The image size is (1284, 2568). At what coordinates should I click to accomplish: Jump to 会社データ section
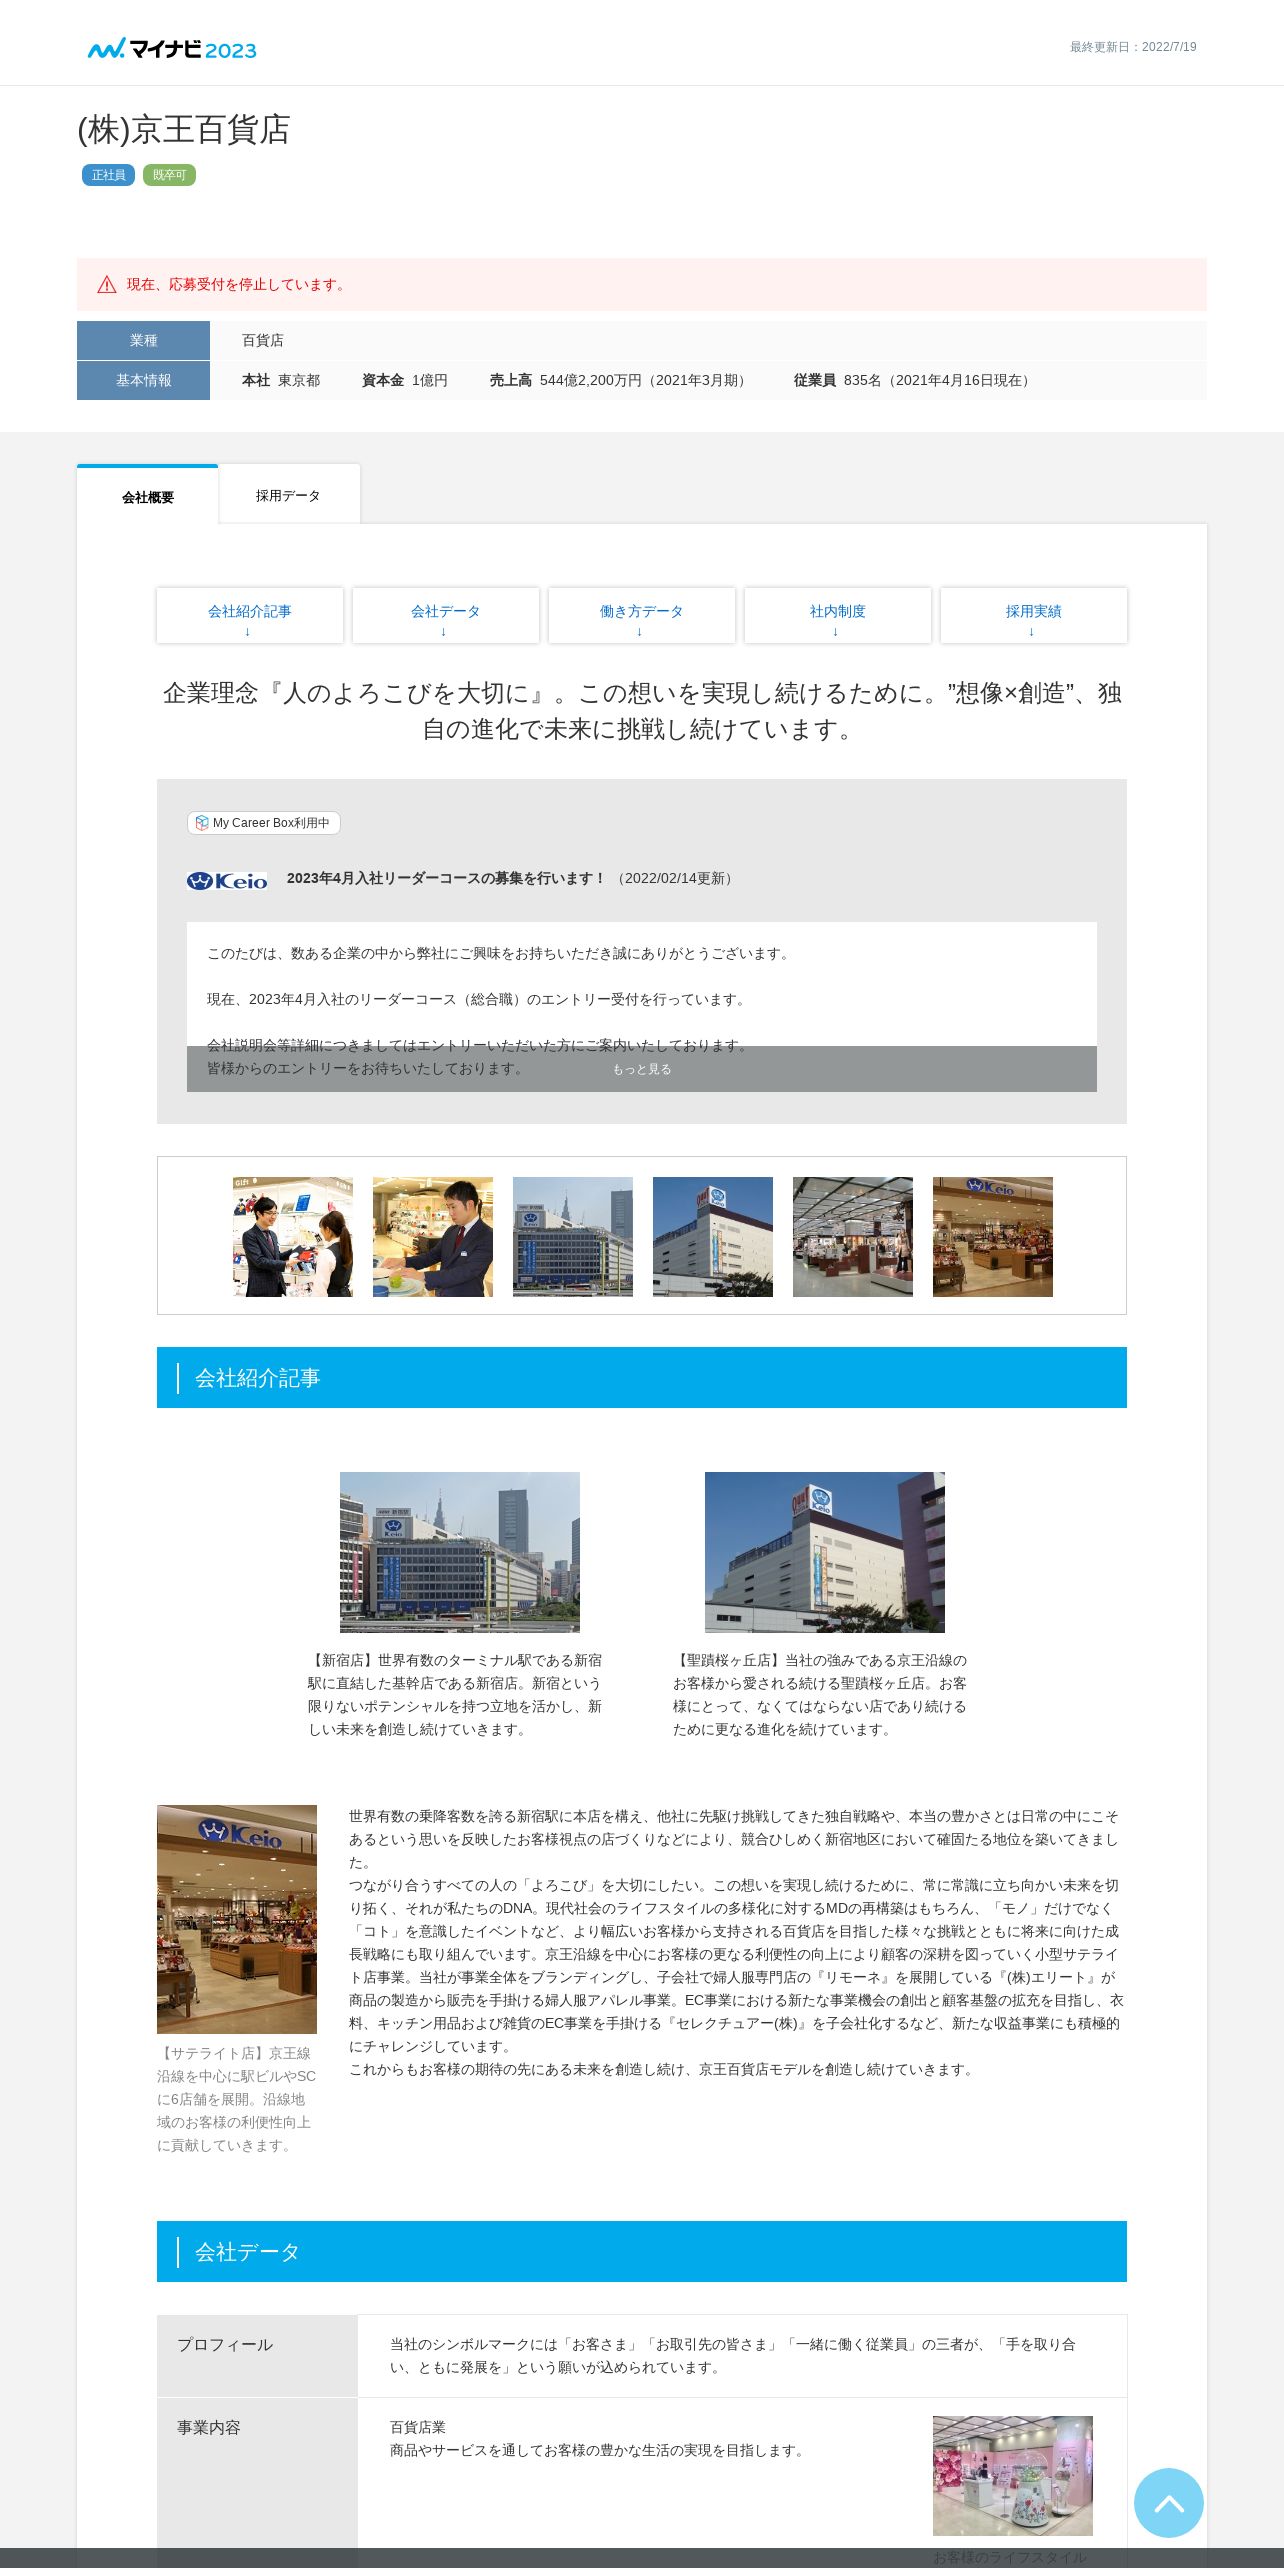[446, 616]
